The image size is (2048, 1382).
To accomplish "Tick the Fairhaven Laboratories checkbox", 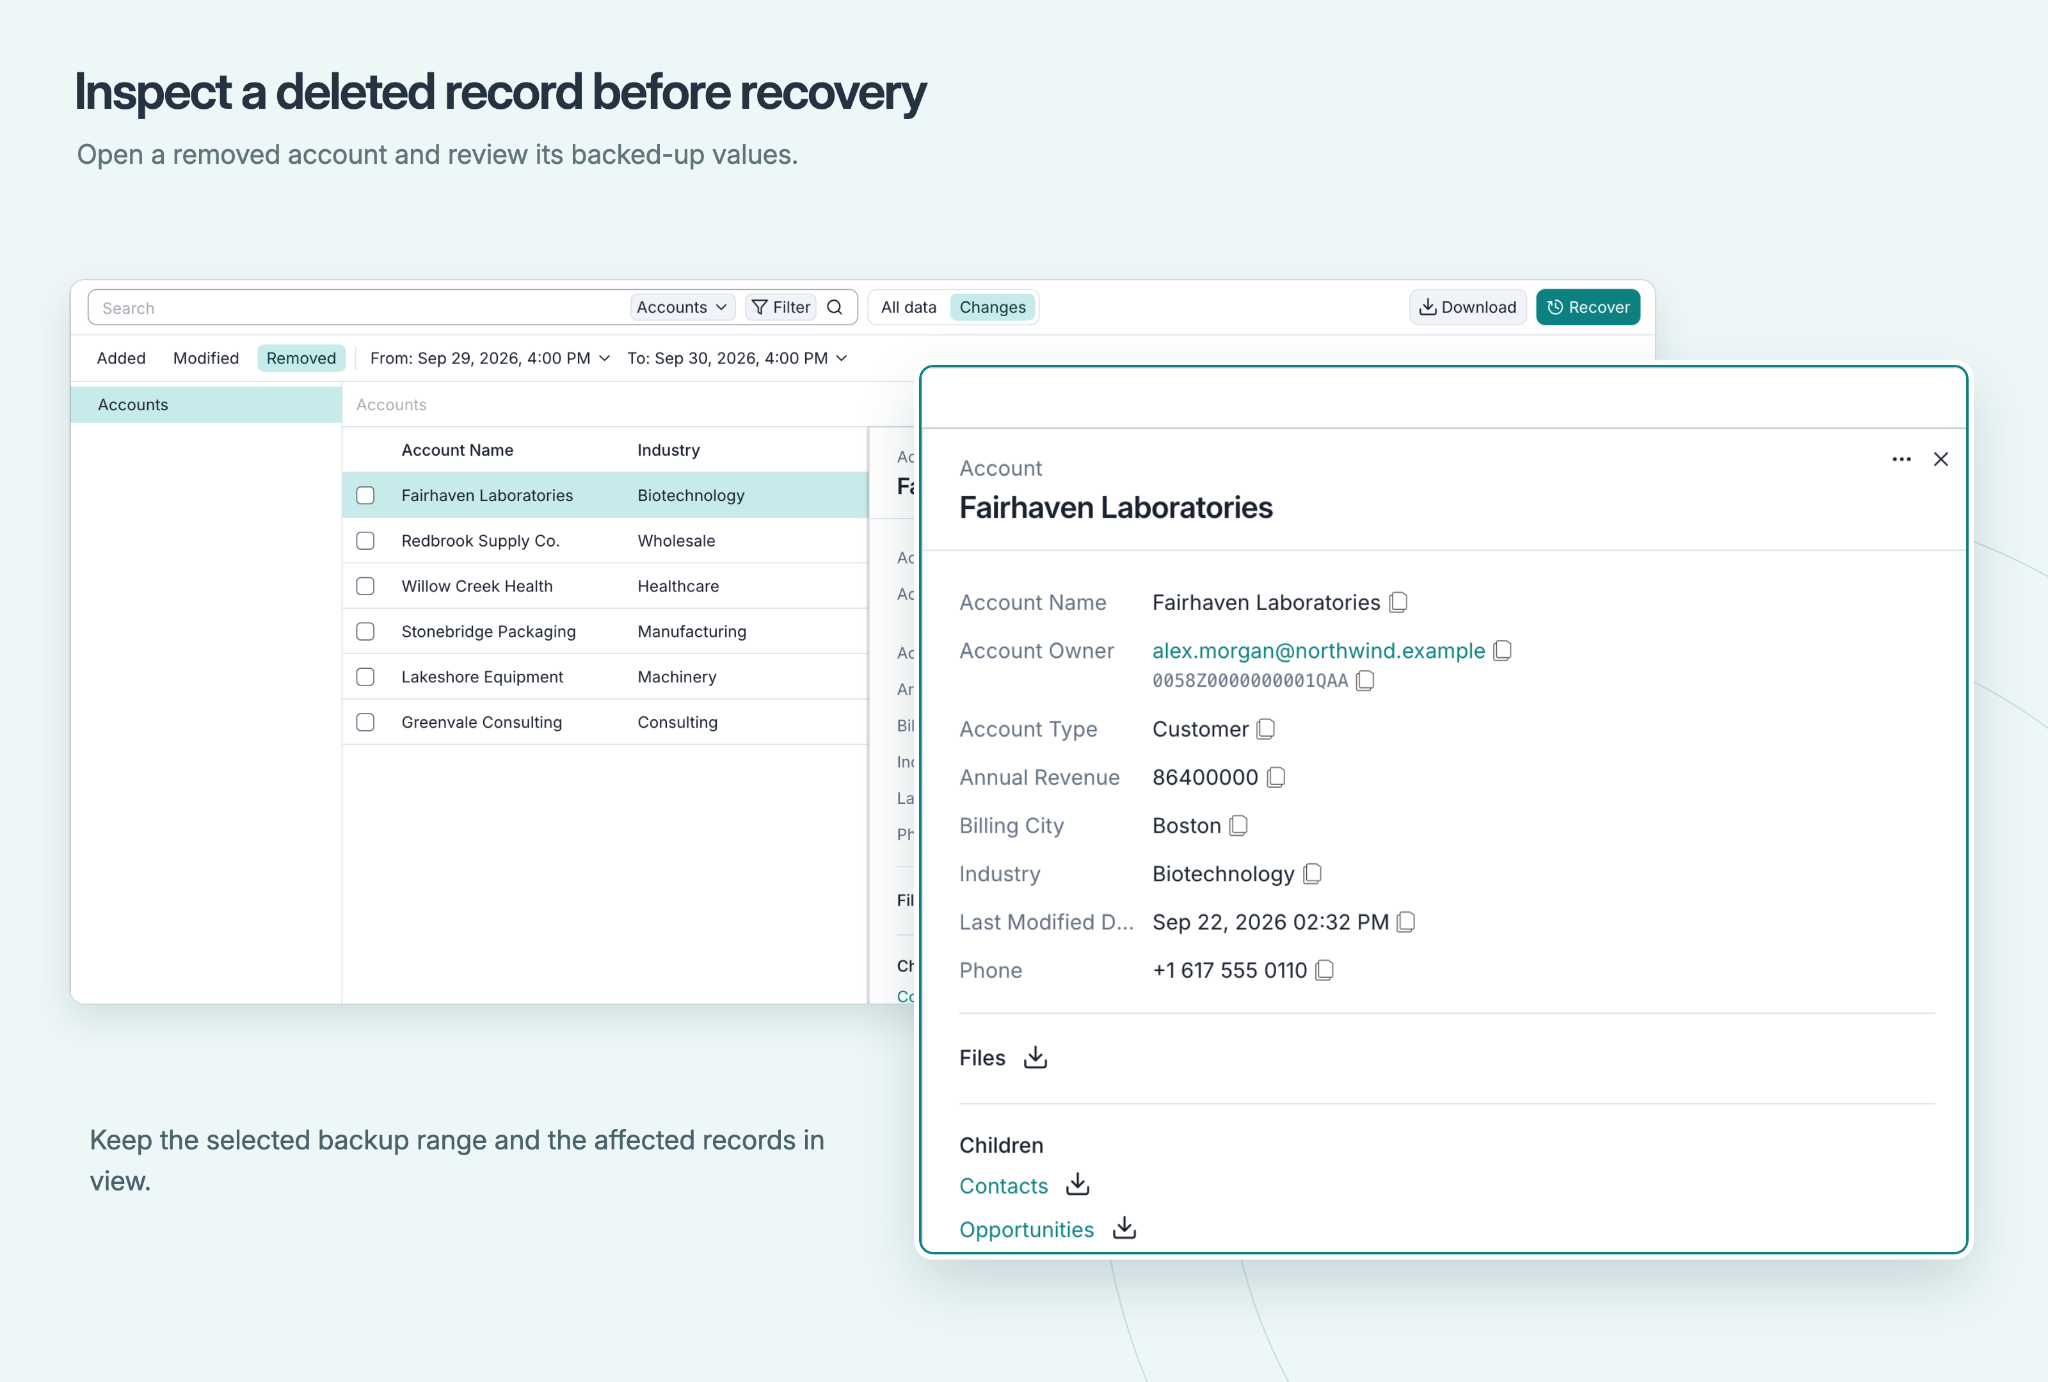I will (366, 495).
